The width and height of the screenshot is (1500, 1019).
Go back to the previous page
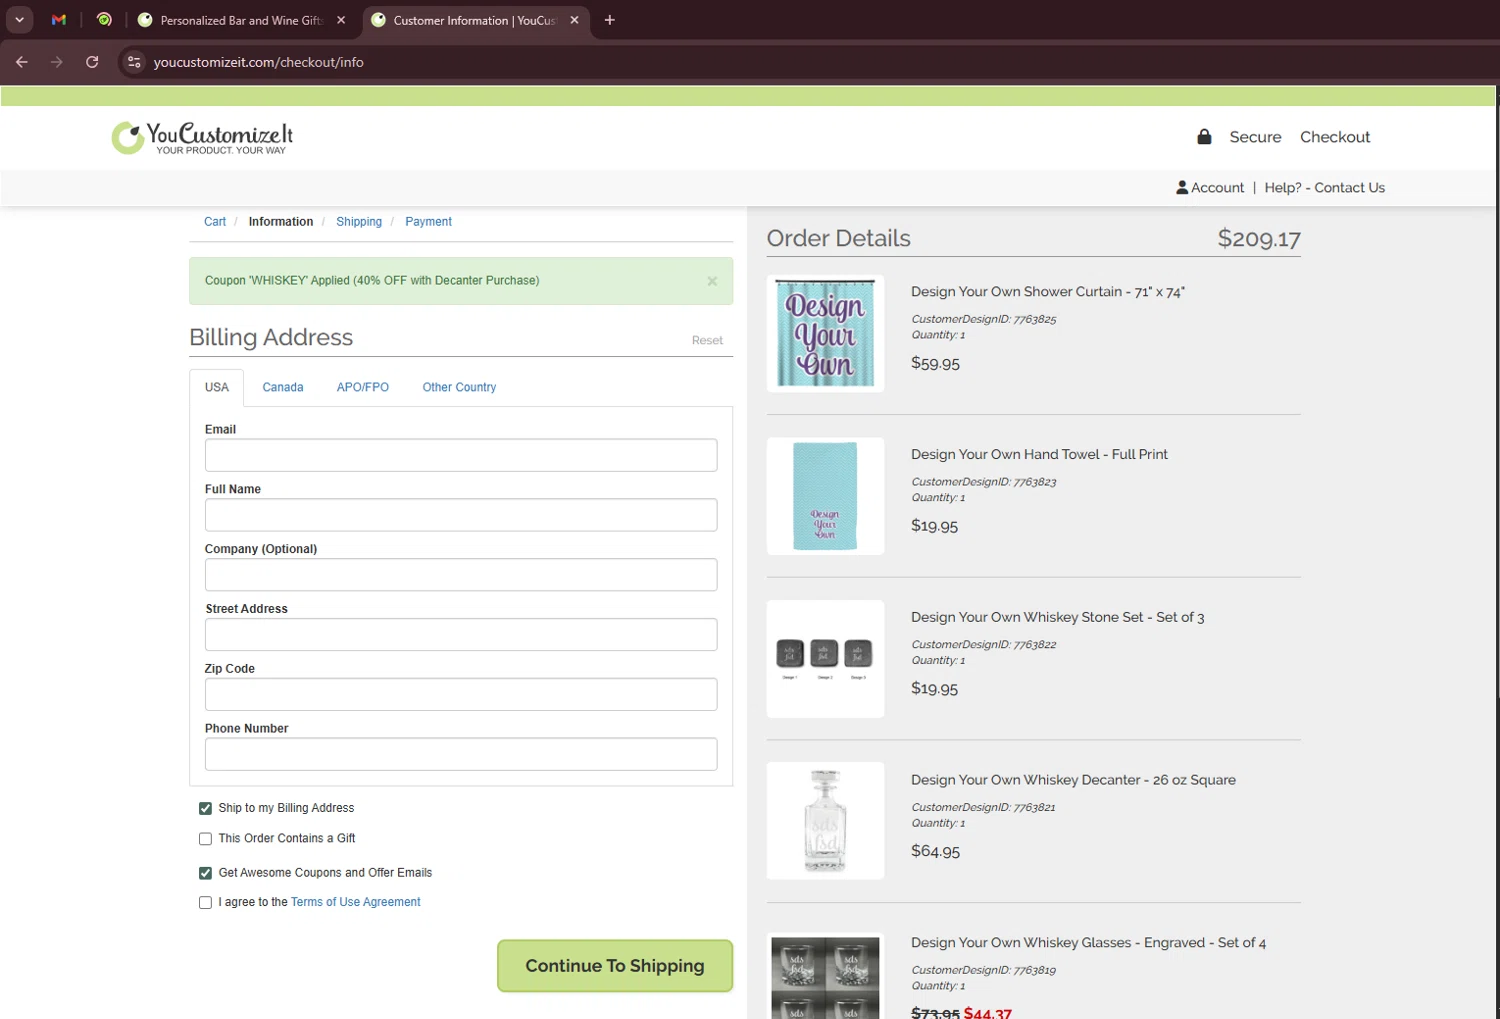22,62
